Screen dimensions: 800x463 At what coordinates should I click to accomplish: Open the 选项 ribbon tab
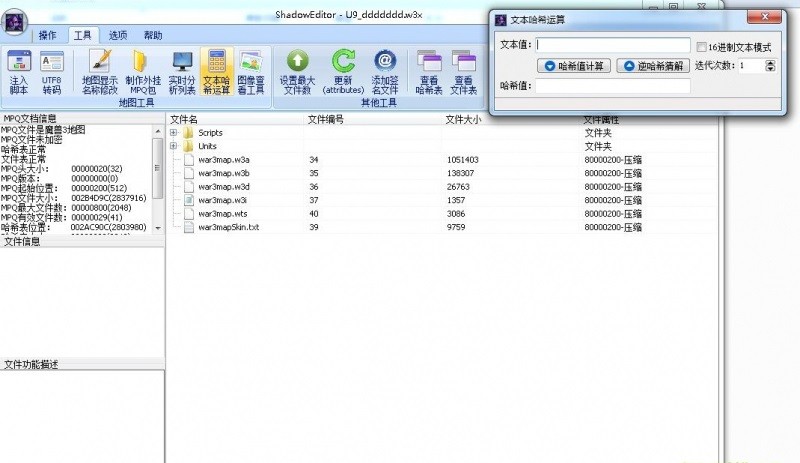coord(118,35)
